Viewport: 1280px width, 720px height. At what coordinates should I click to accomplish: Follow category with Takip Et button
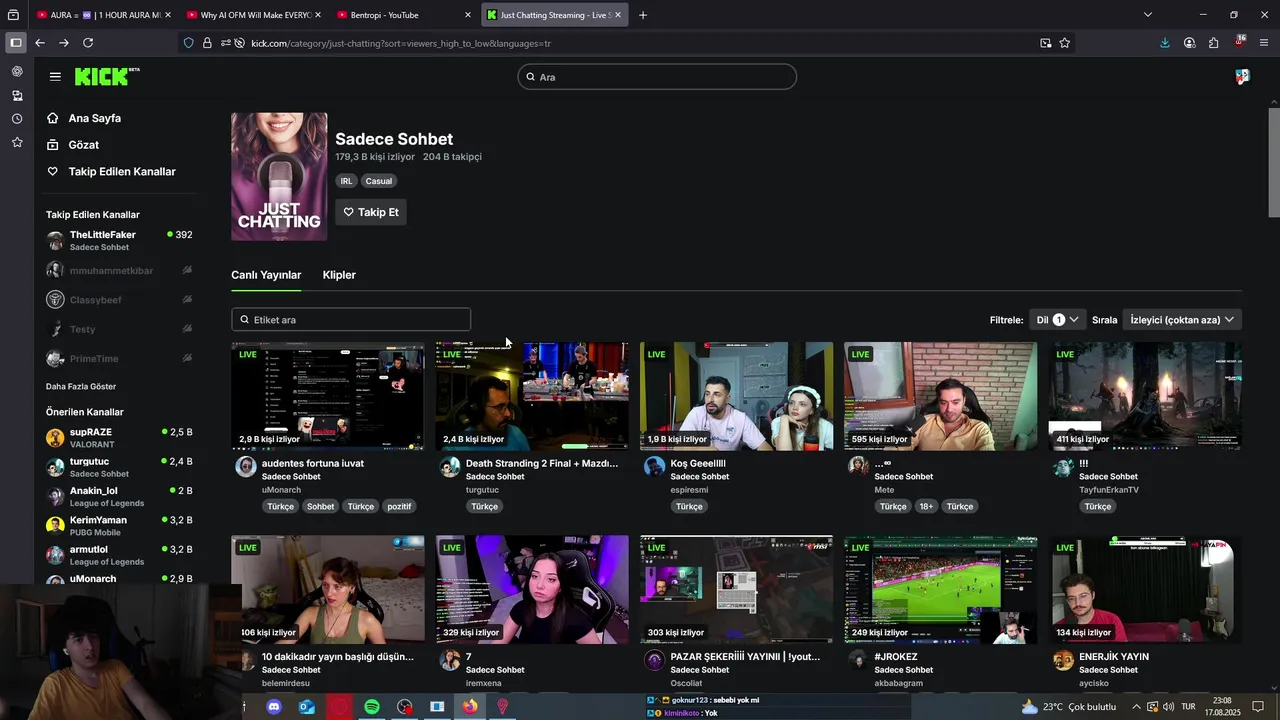pyautogui.click(x=371, y=212)
